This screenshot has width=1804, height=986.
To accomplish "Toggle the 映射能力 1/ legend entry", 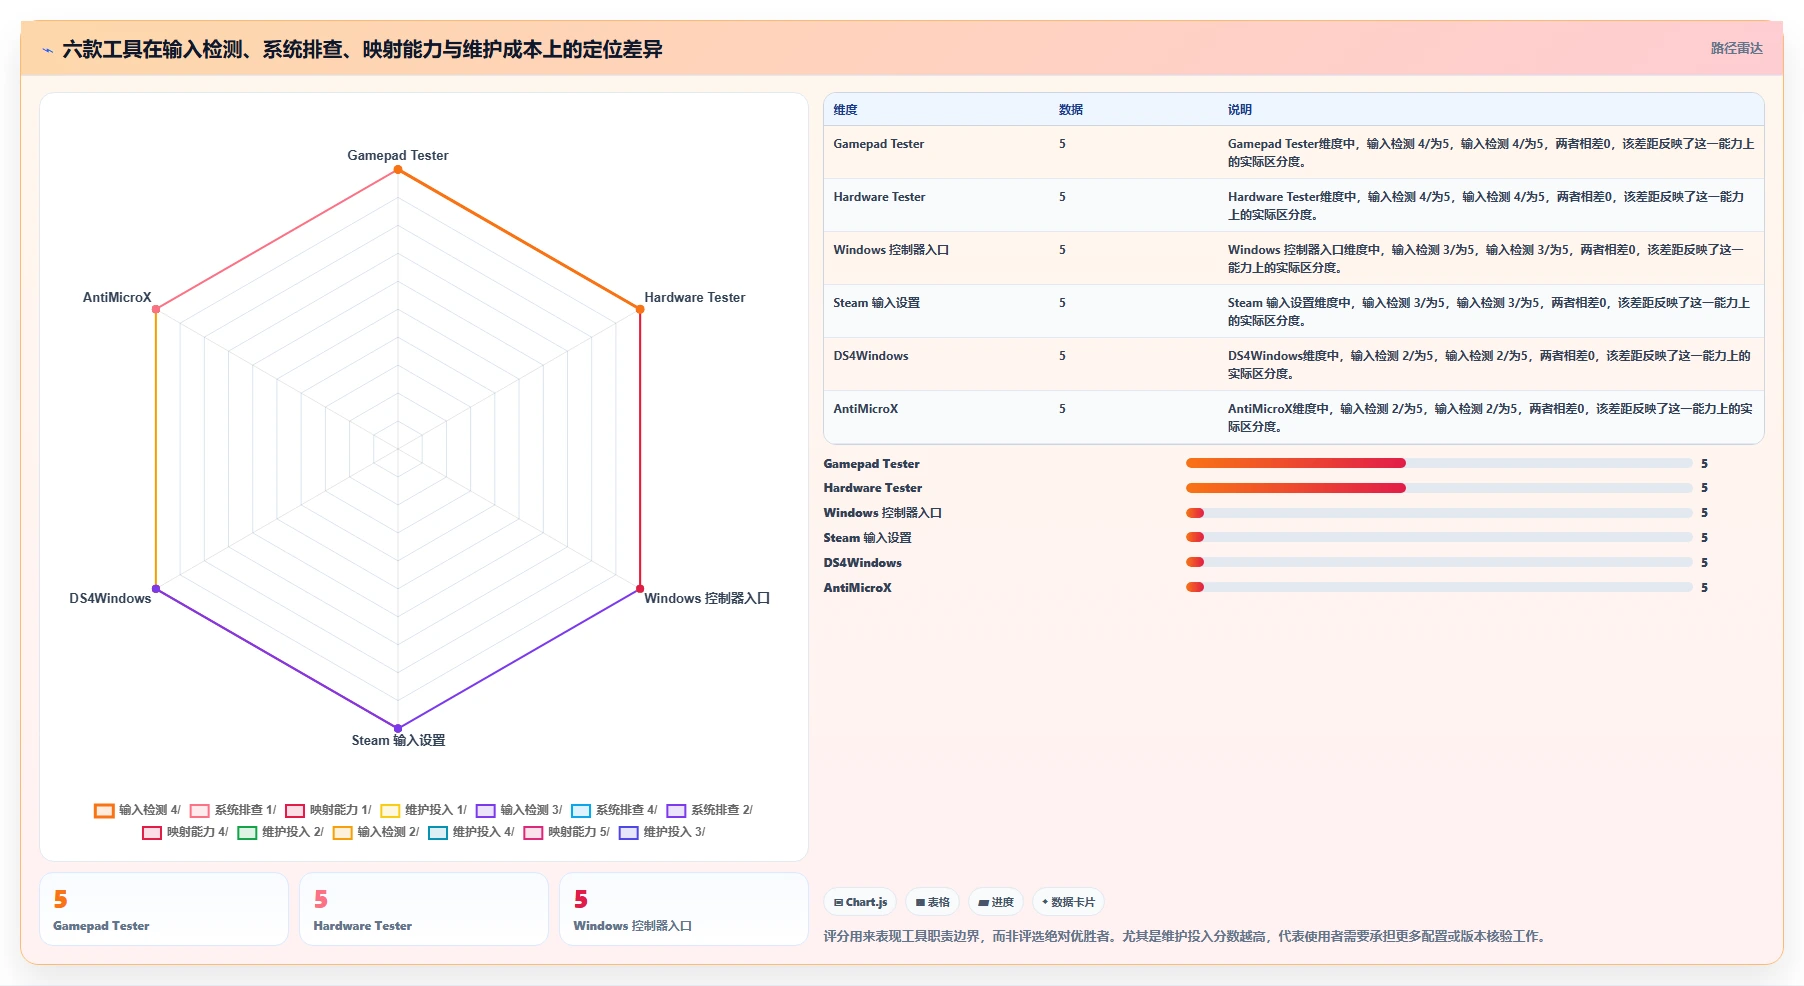I will (328, 810).
